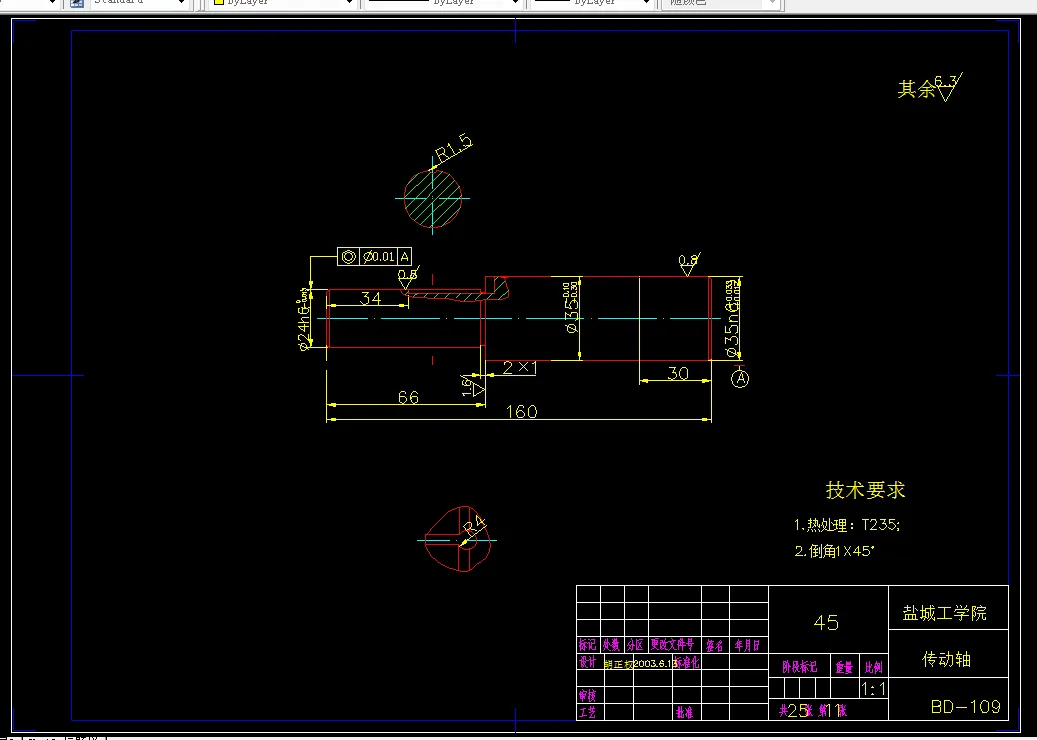Click the 审核 row label

click(587, 696)
